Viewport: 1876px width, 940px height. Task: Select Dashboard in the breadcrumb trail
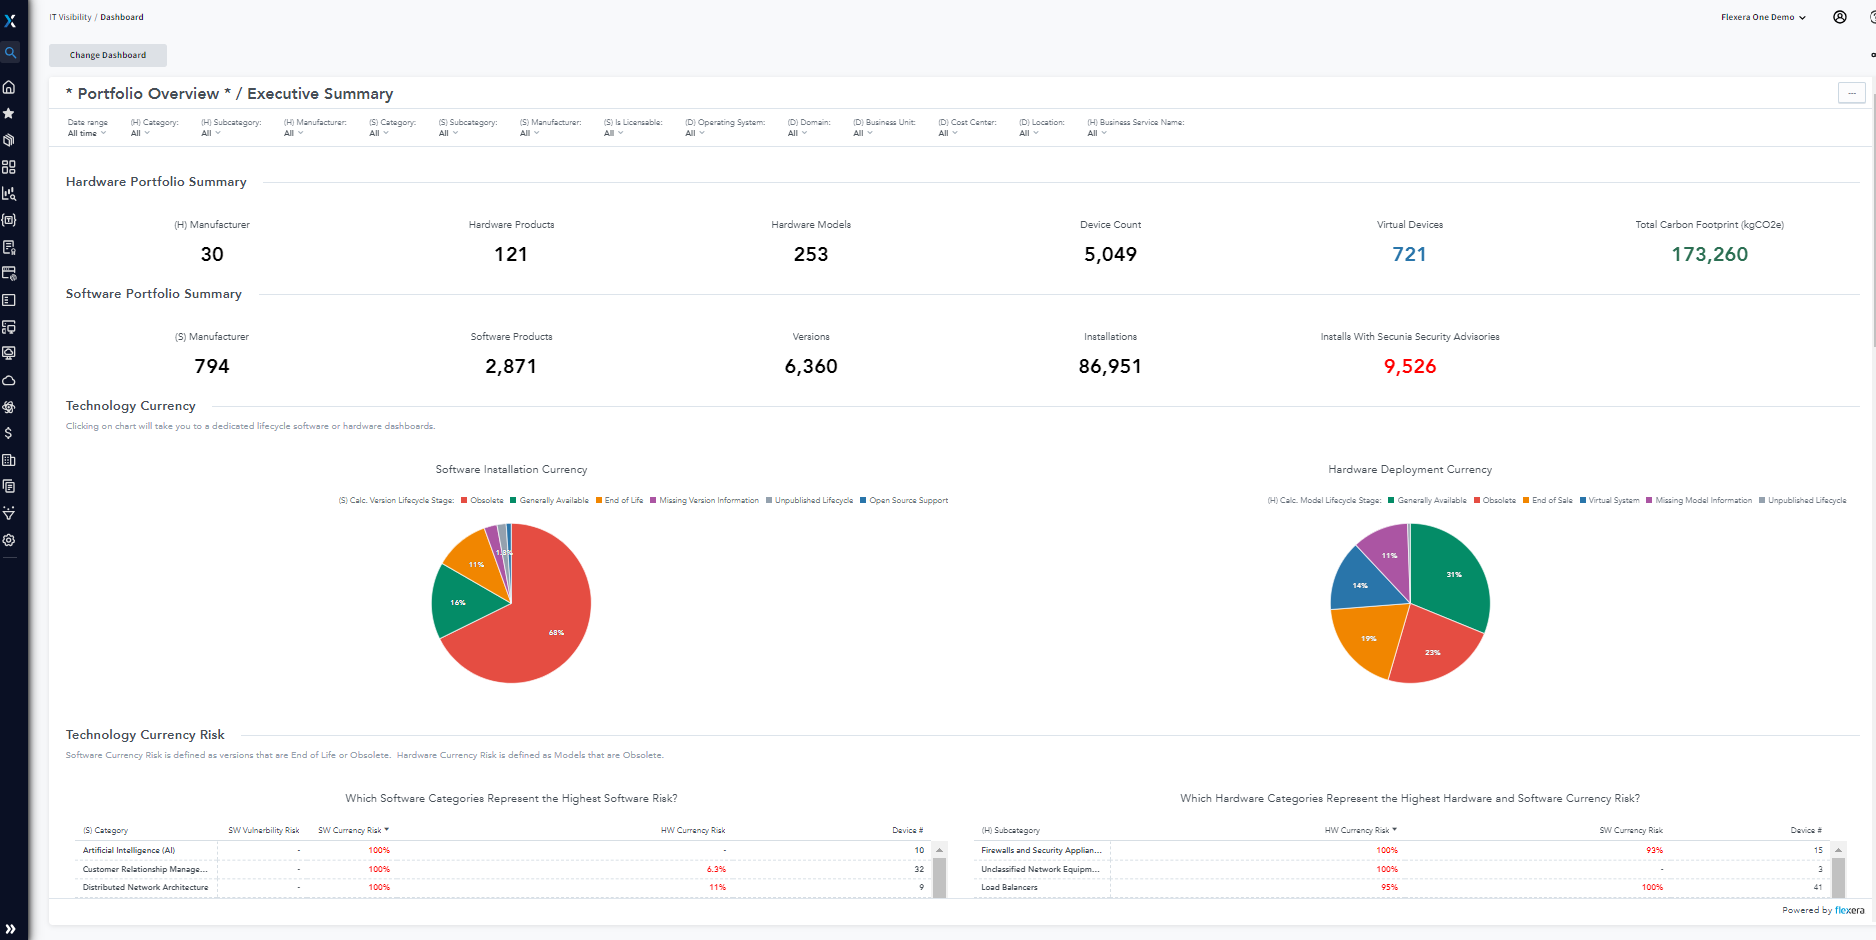pyautogui.click(x=122, y=17)
